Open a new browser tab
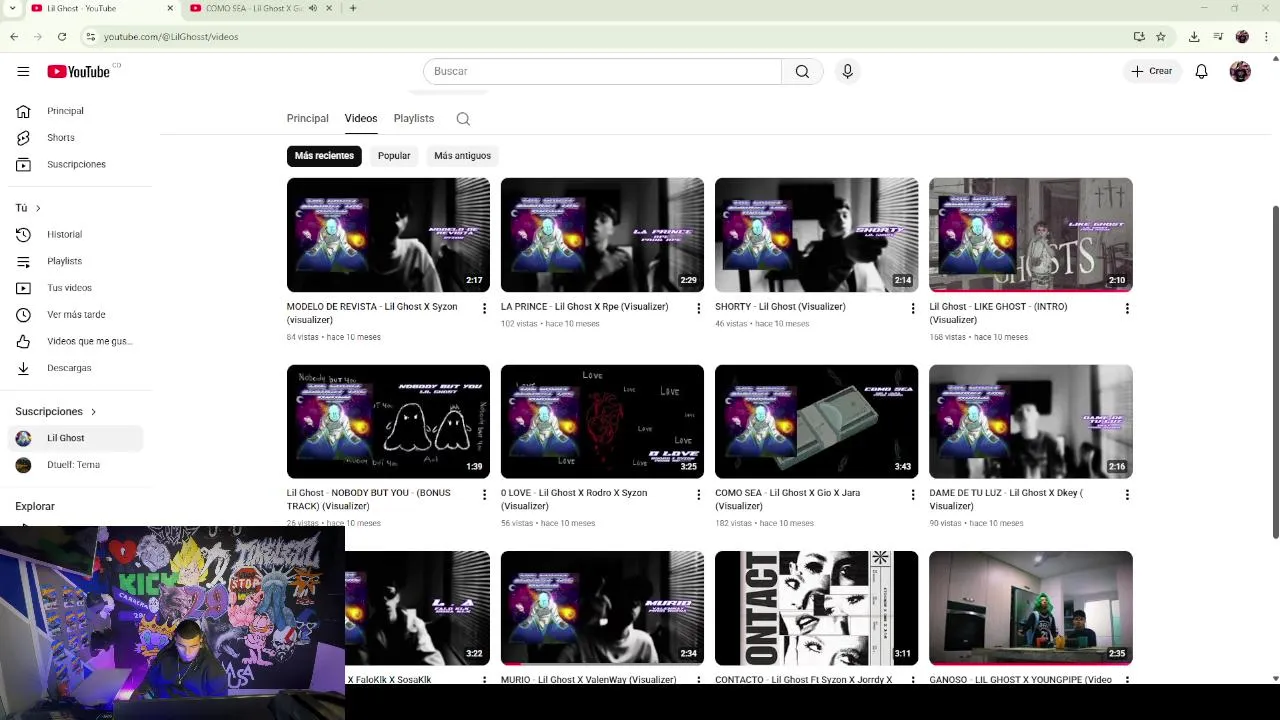This screenshot has width=1280, height=720. (353, 8)
